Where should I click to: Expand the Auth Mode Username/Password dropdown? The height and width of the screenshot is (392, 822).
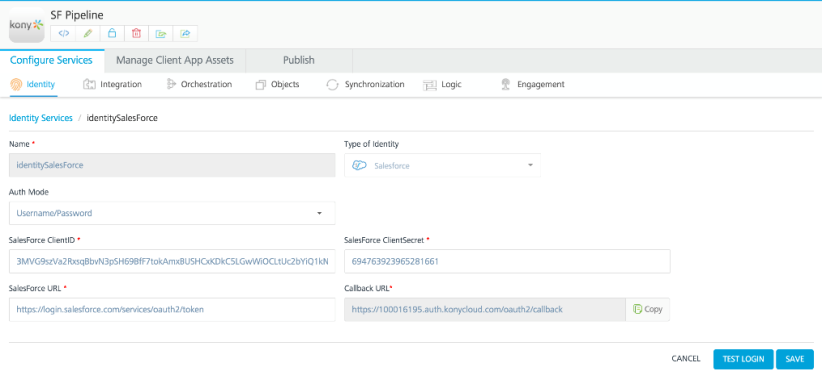coord(172,213)
